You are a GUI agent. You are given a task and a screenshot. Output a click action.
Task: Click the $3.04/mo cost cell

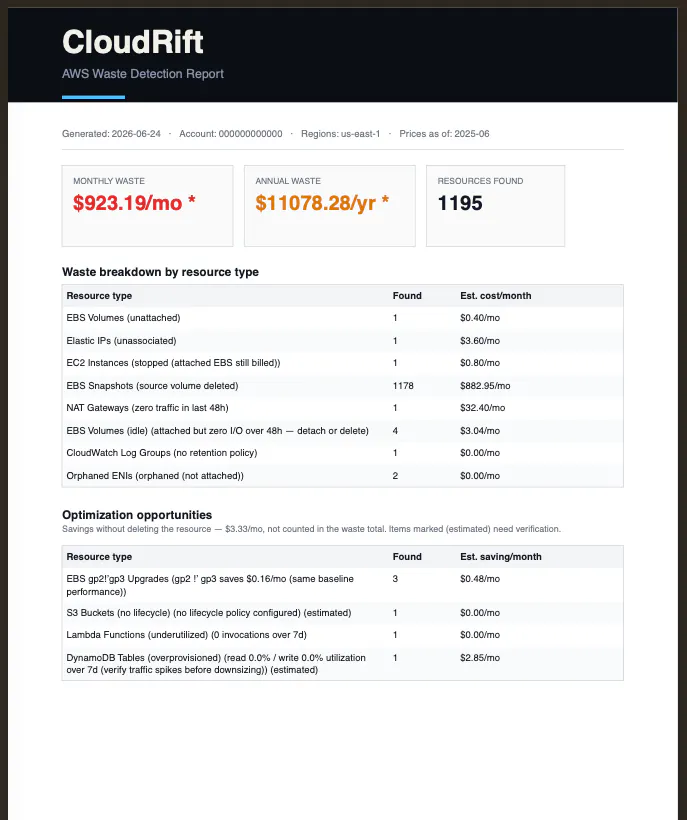[x=480, y=431]
